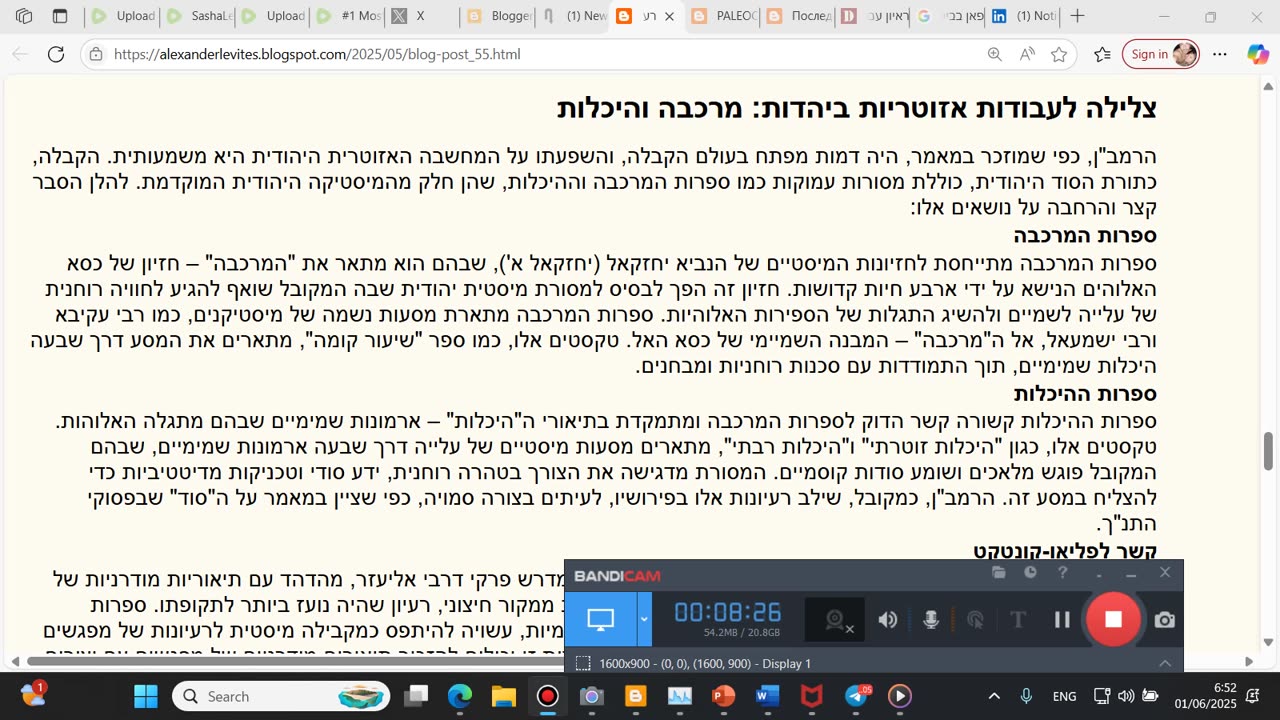
Task: Toggle Bandicam speaker sound recording
Action: [888, 620]
